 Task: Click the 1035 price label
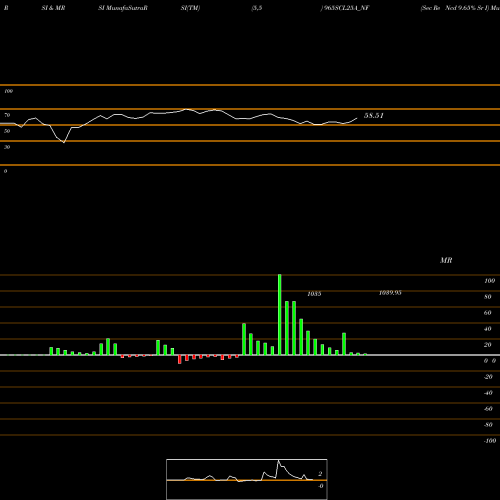tap(314, 294)
